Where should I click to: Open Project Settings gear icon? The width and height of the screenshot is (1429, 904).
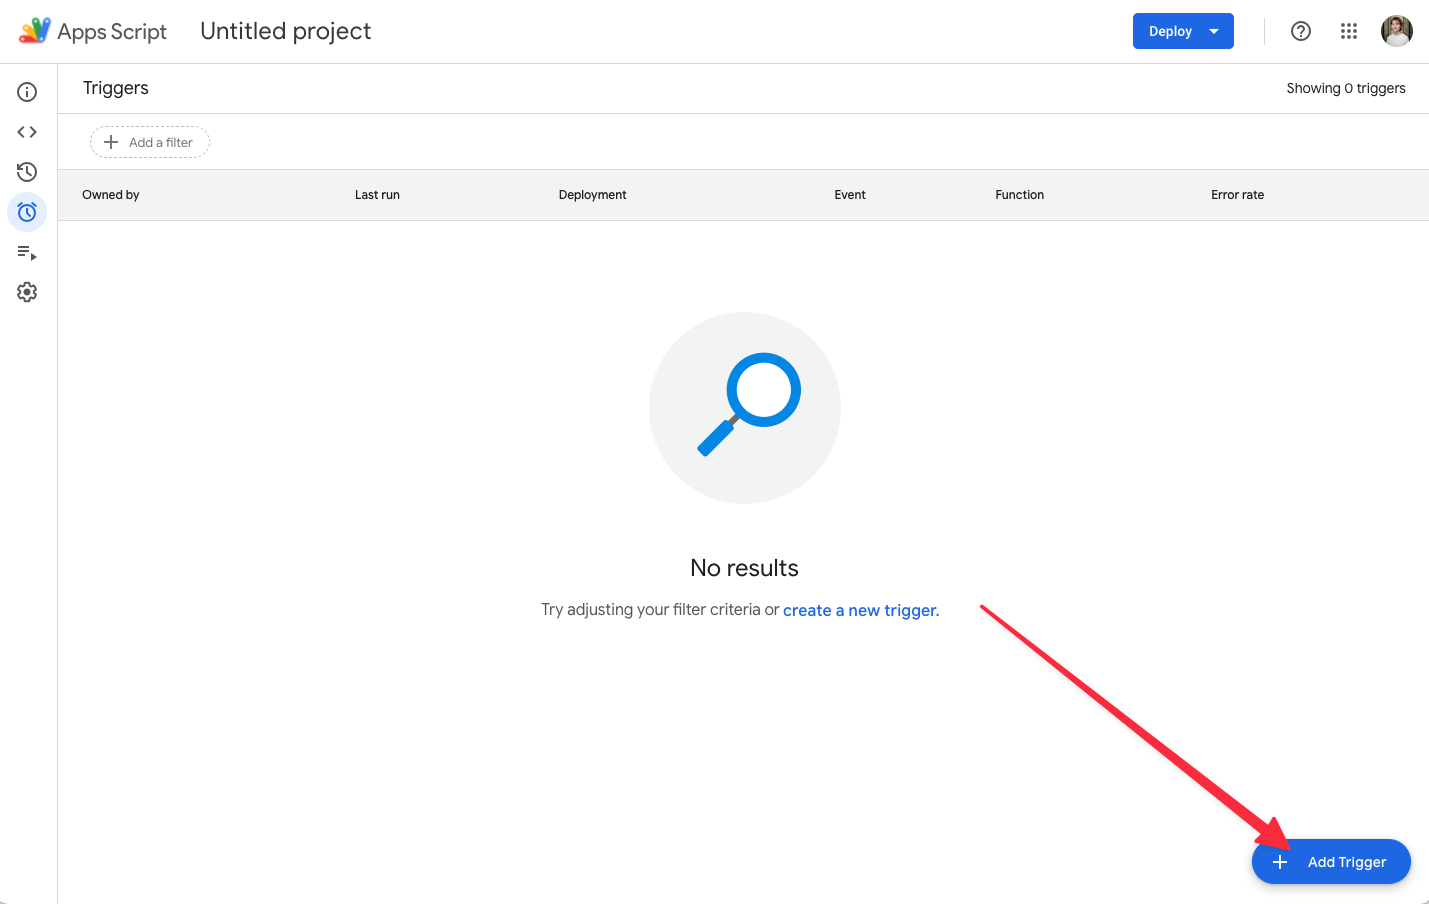[x=27, y=292]
